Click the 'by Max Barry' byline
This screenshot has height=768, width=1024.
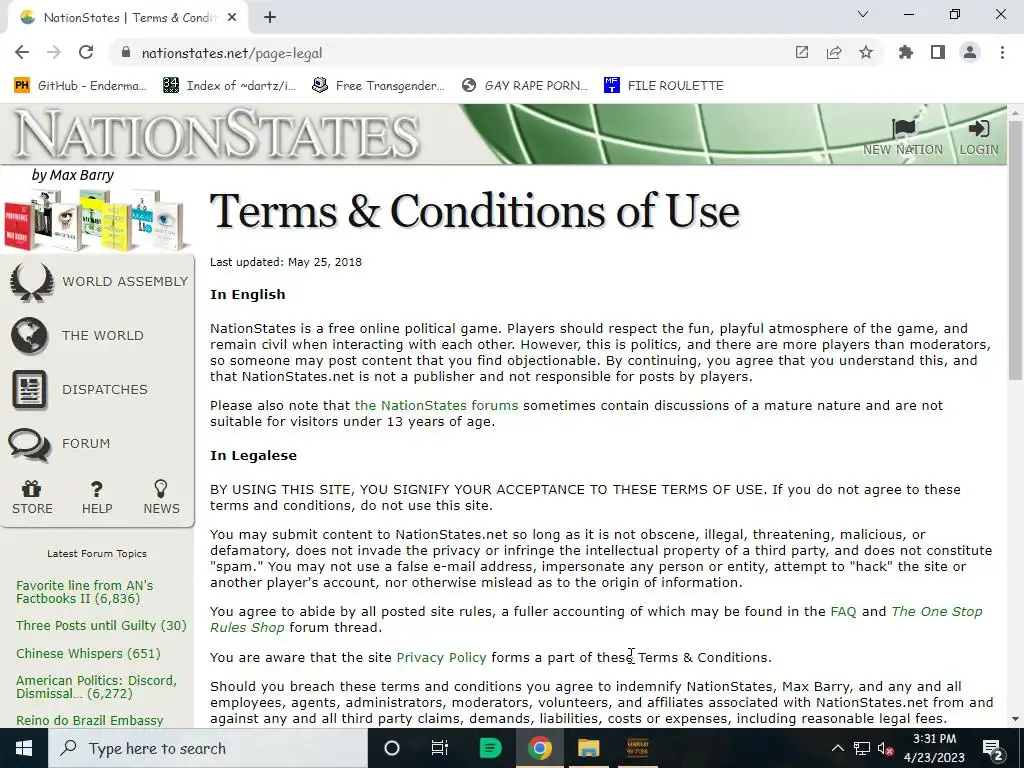coord(72,175)
